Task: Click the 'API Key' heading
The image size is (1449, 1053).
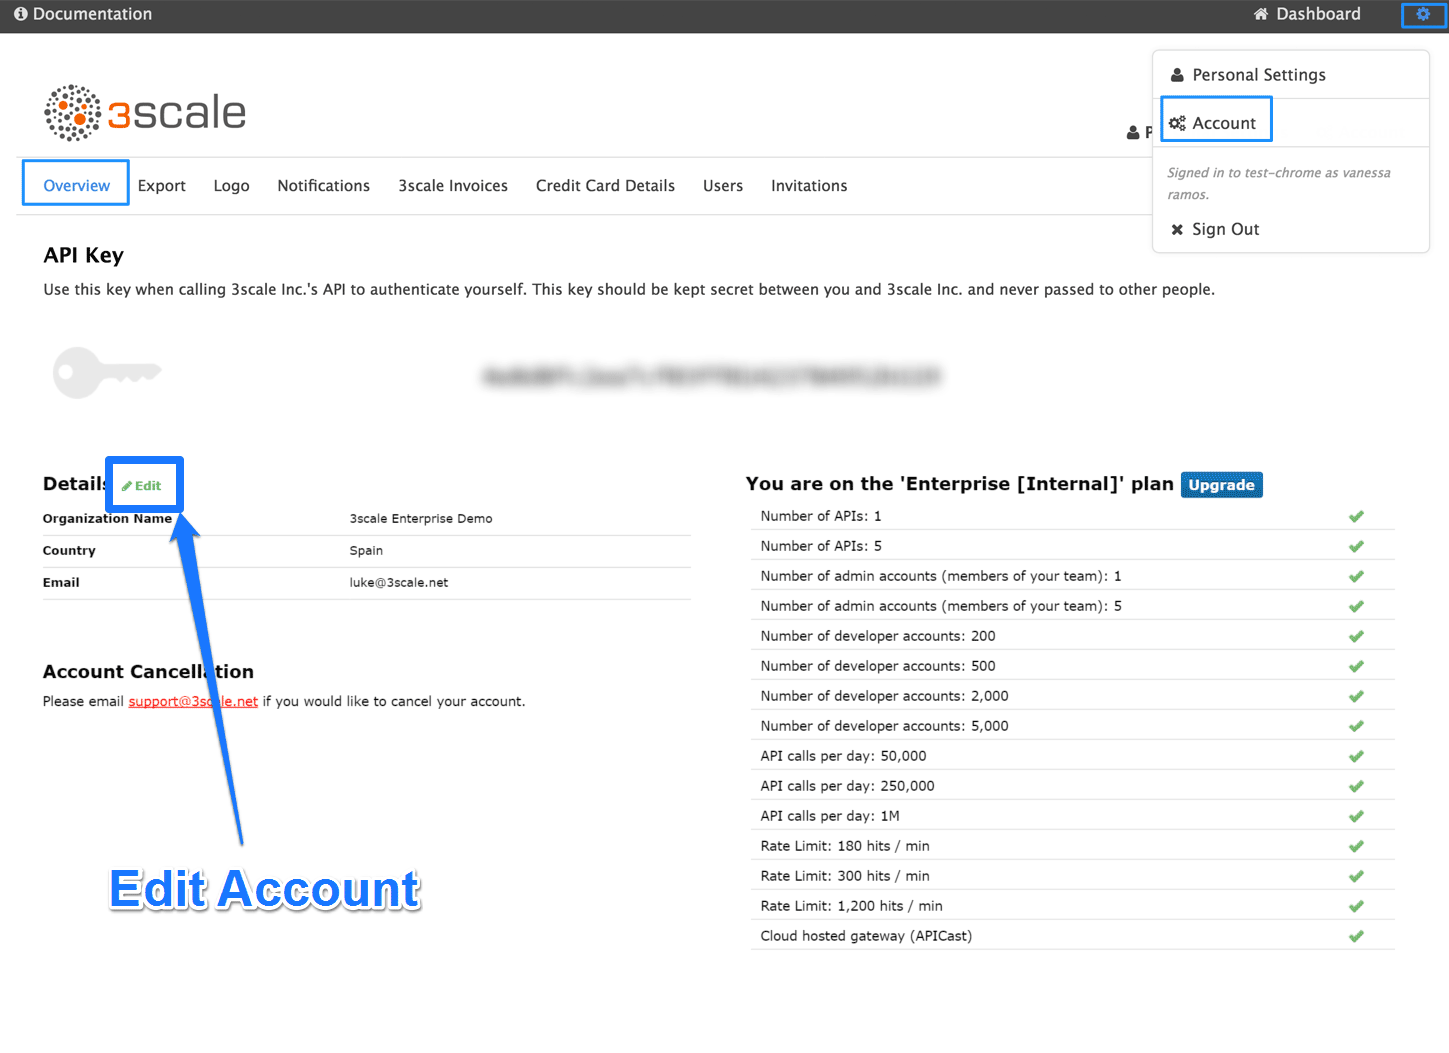Action: [x=83, y=255]
